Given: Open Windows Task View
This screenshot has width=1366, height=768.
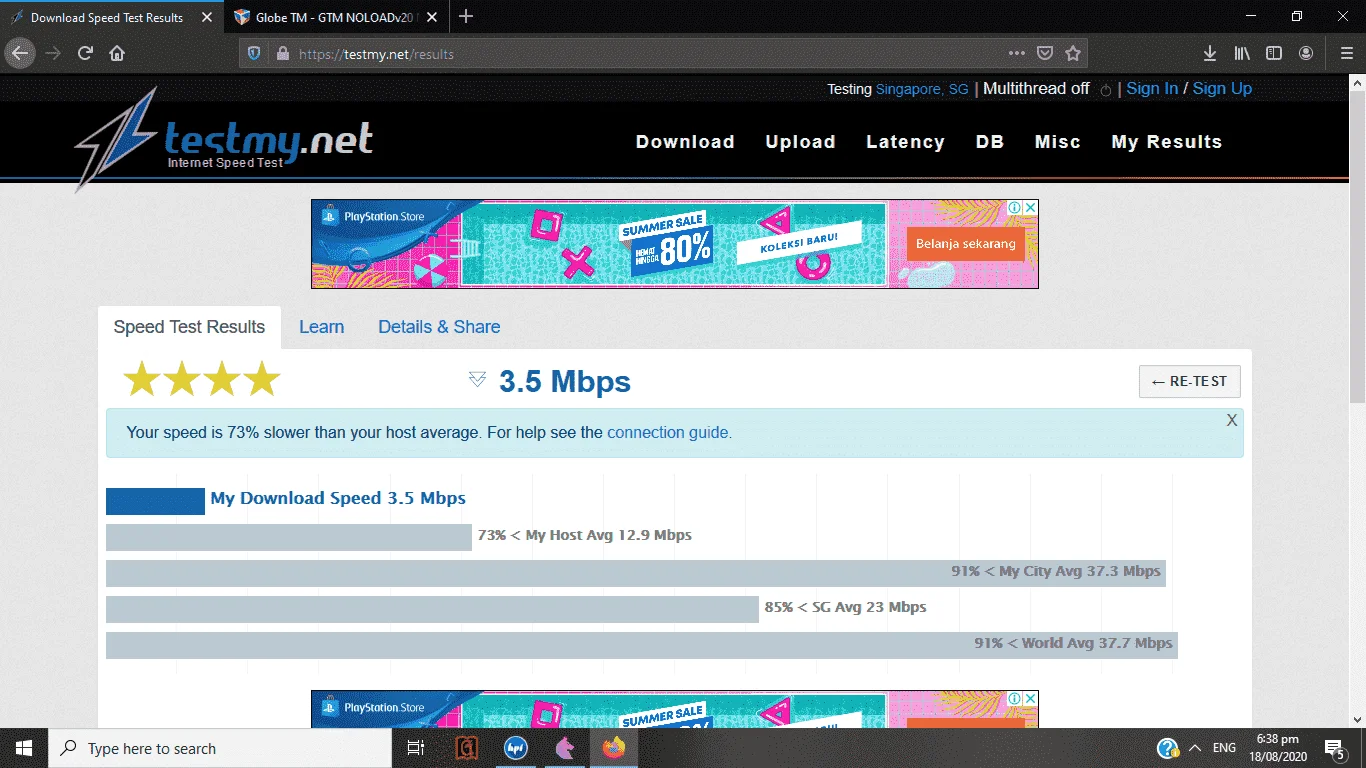Looking at the screenshot, I should tap(416, 748).
